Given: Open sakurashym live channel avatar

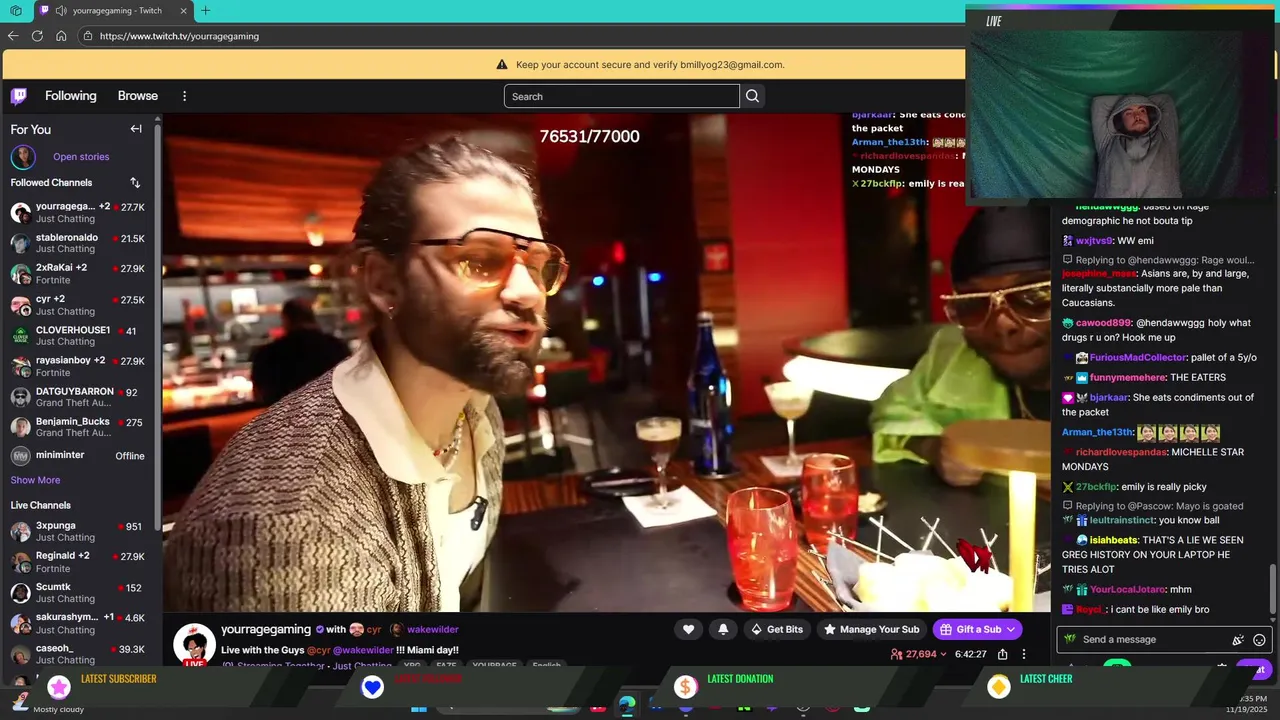Looking at the screenshot, I should [20, 624].
